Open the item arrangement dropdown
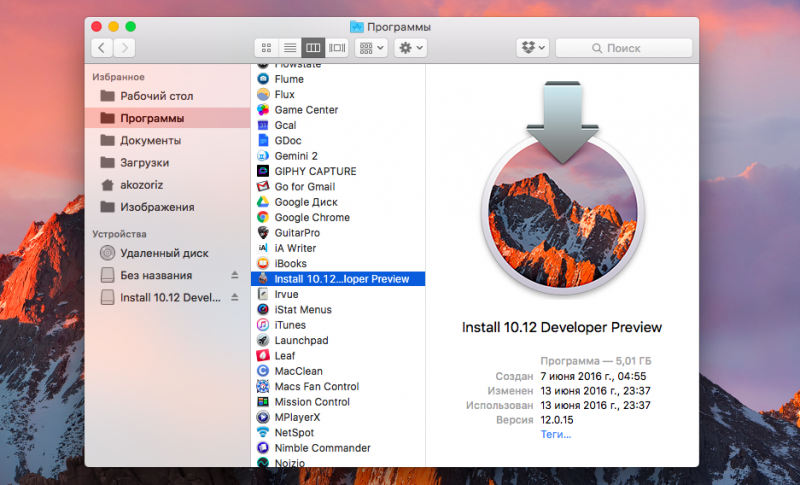The image size is (800, 485). click(x=370, y=47)
